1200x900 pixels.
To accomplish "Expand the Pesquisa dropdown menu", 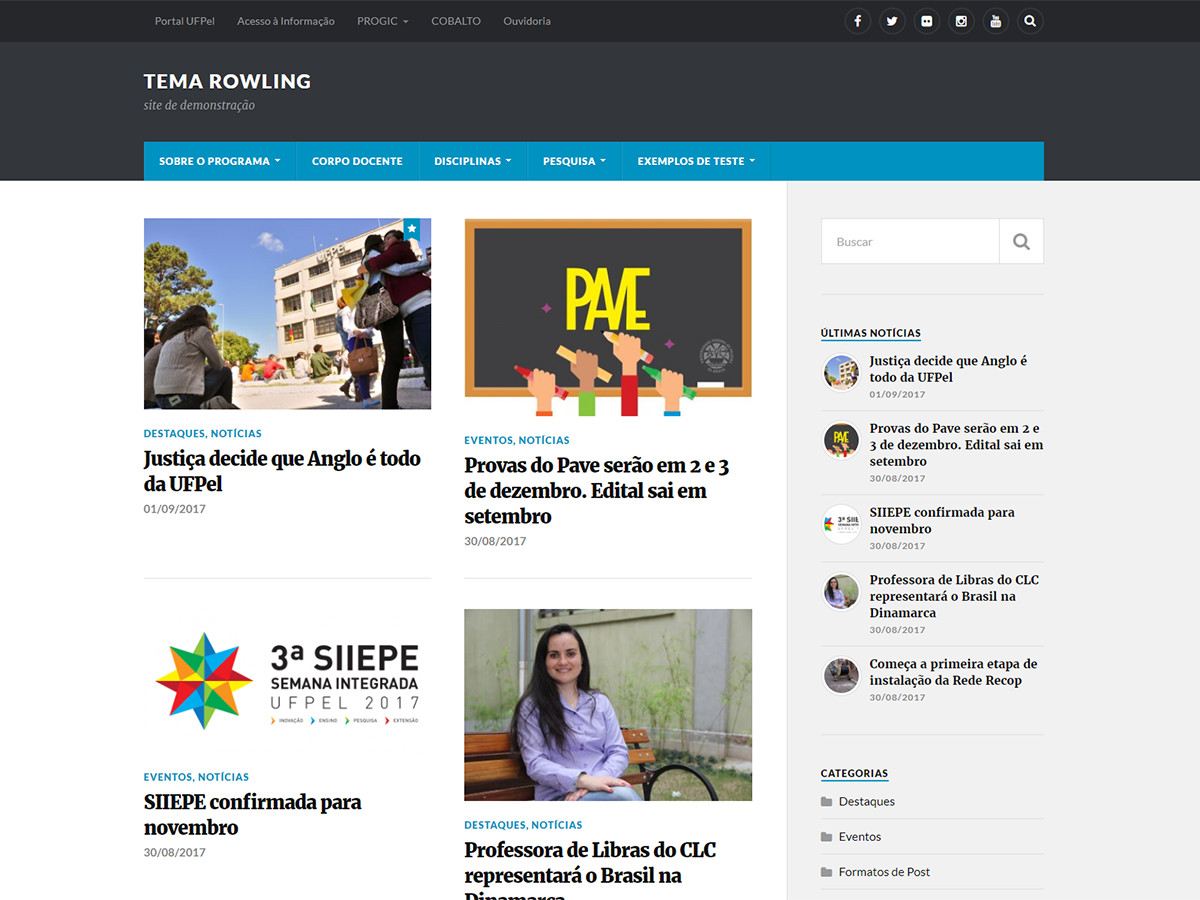I will click(574, 161).
